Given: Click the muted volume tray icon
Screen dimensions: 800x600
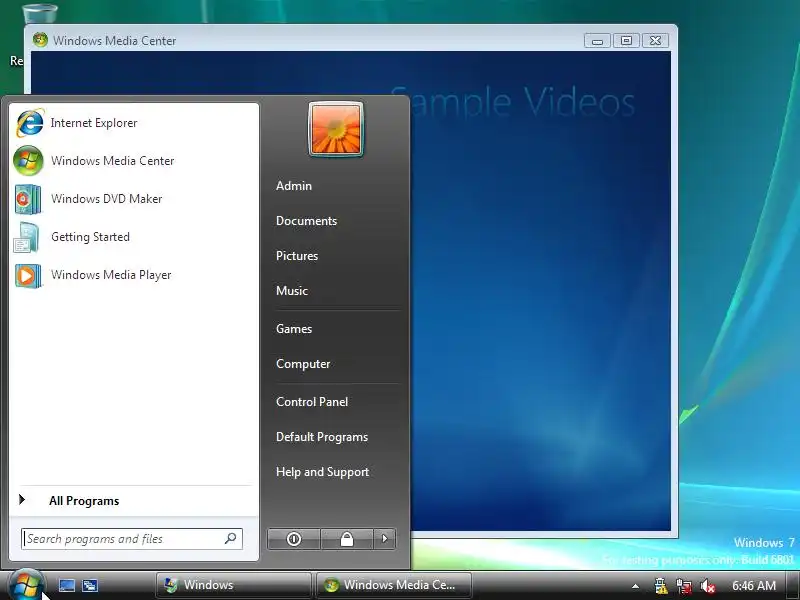Looking at the screenshot, I should tap(708, 586).
